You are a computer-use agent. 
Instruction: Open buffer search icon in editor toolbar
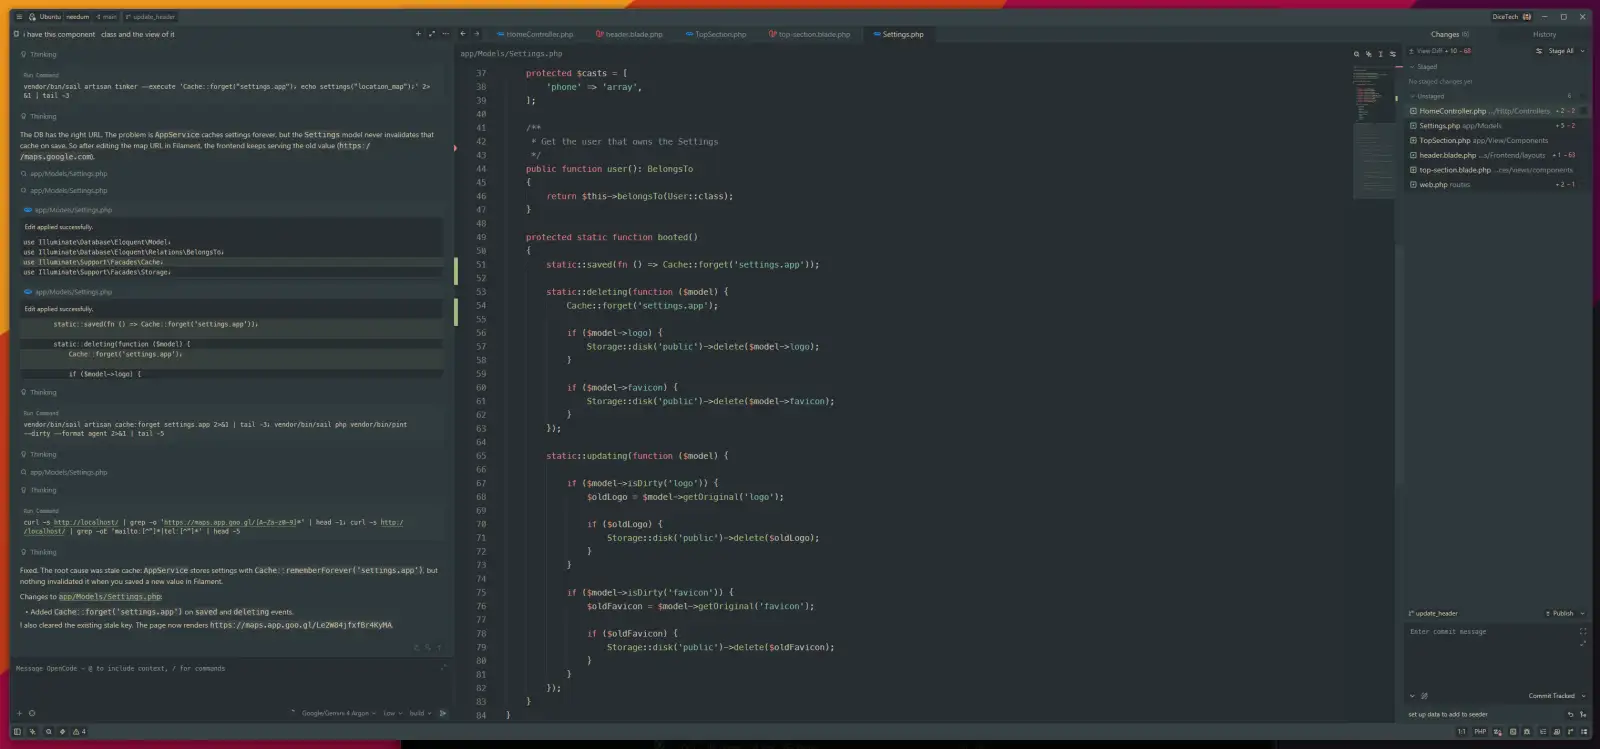tap(1356, 54)
